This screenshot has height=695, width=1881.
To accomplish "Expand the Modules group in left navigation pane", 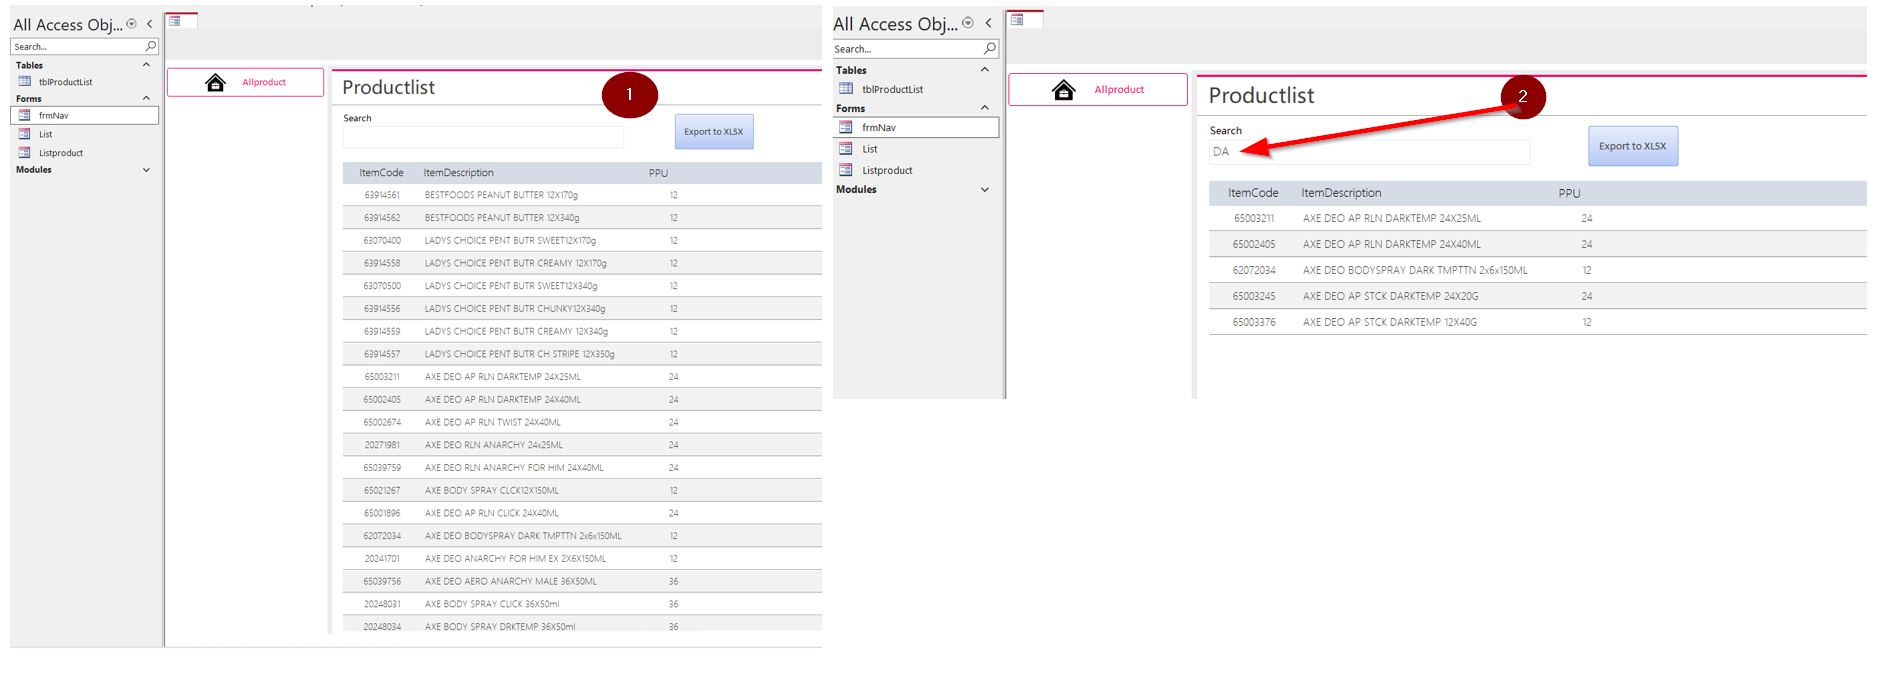I will [146, 170].
